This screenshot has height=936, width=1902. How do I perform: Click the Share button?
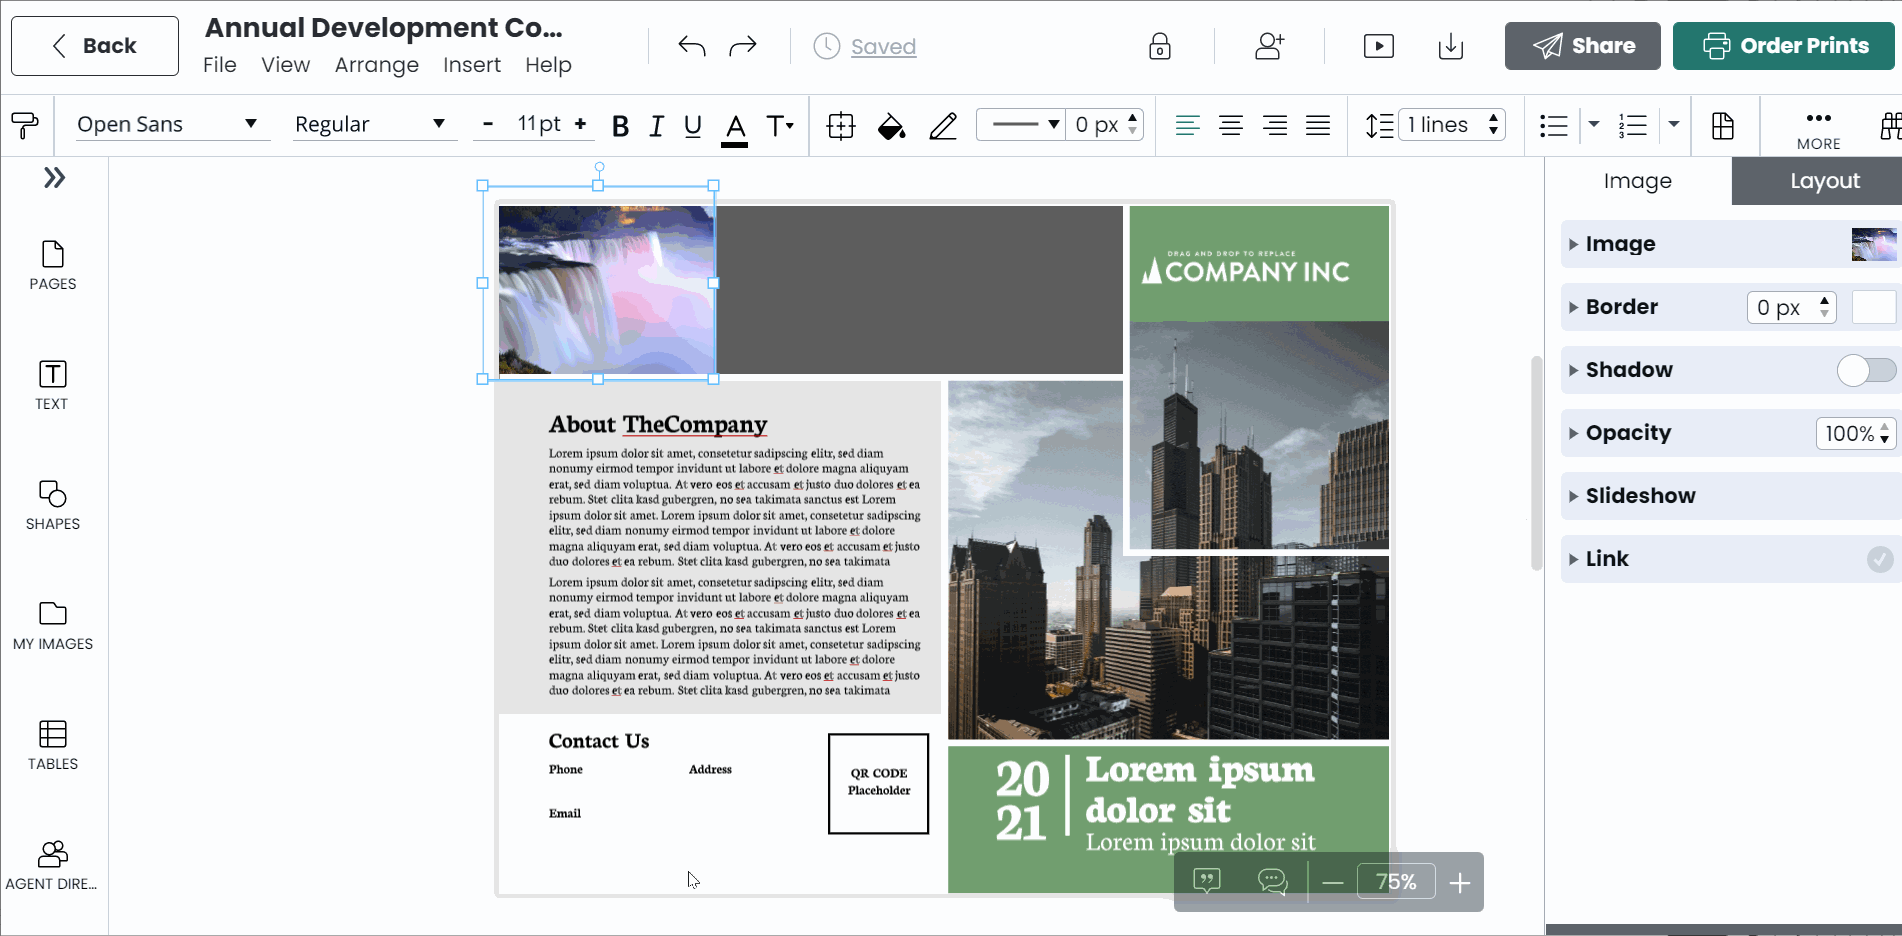pos(1583,46)
